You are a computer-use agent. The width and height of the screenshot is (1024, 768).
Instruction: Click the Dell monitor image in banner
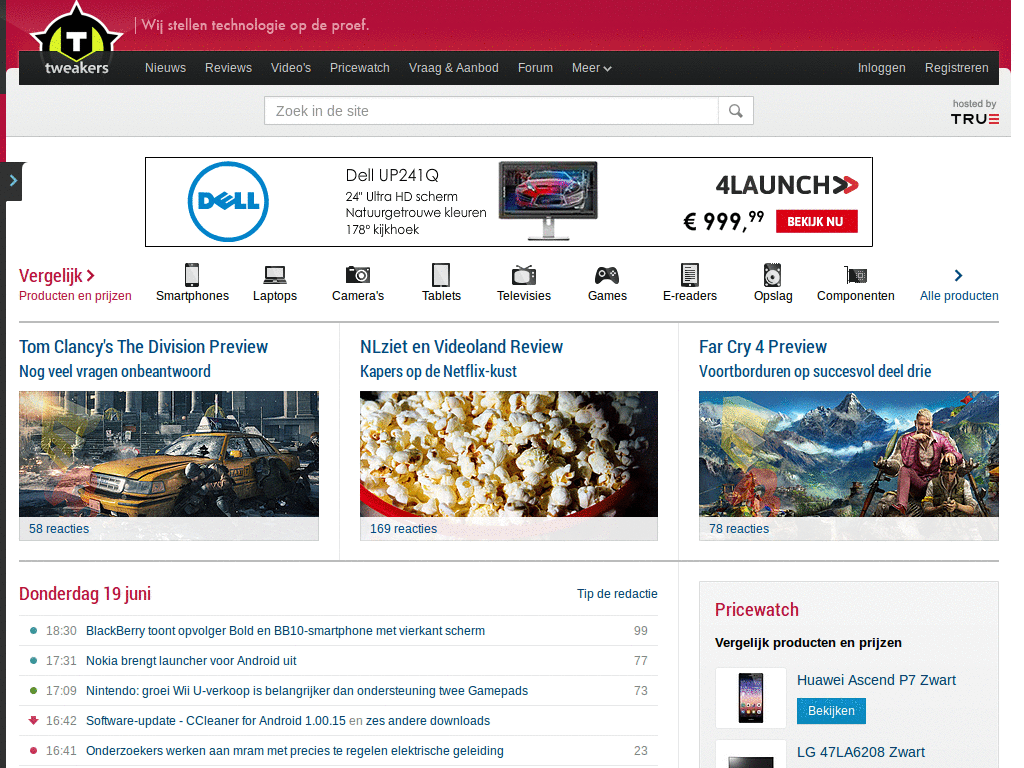pyautogui.click(x=549, y=200)
